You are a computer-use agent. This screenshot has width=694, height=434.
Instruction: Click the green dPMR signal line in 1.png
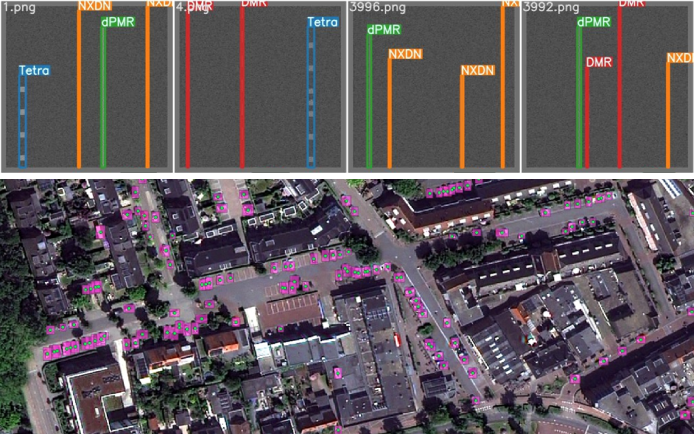point(103,100)
